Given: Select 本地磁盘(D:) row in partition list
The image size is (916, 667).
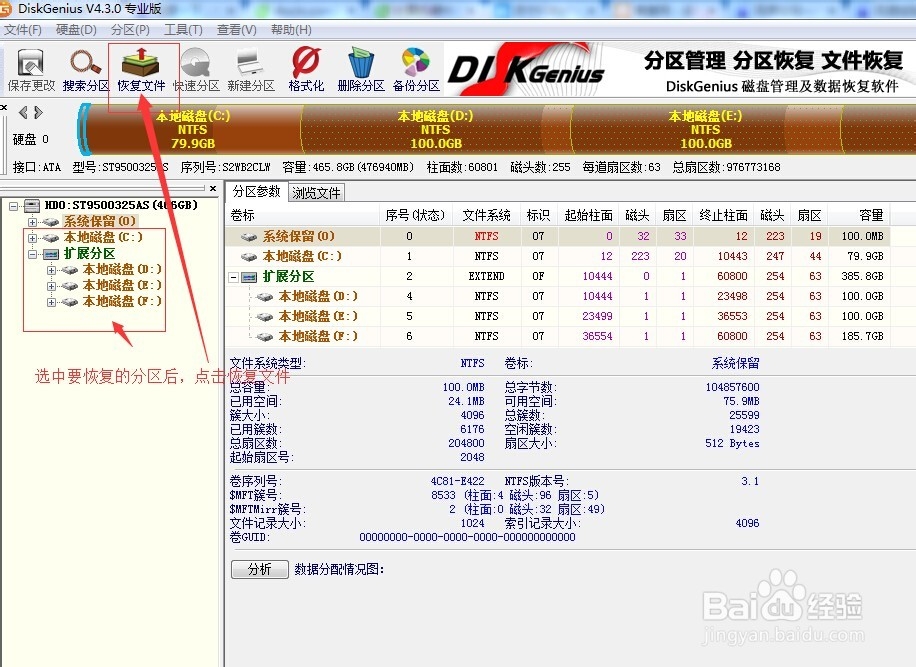Looking at the screenshot, I should tap(318, 296).
